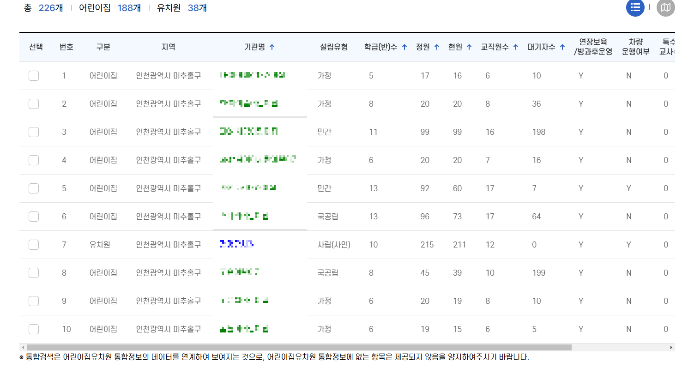Check the row 8 selection checkbox

point(33,272)
